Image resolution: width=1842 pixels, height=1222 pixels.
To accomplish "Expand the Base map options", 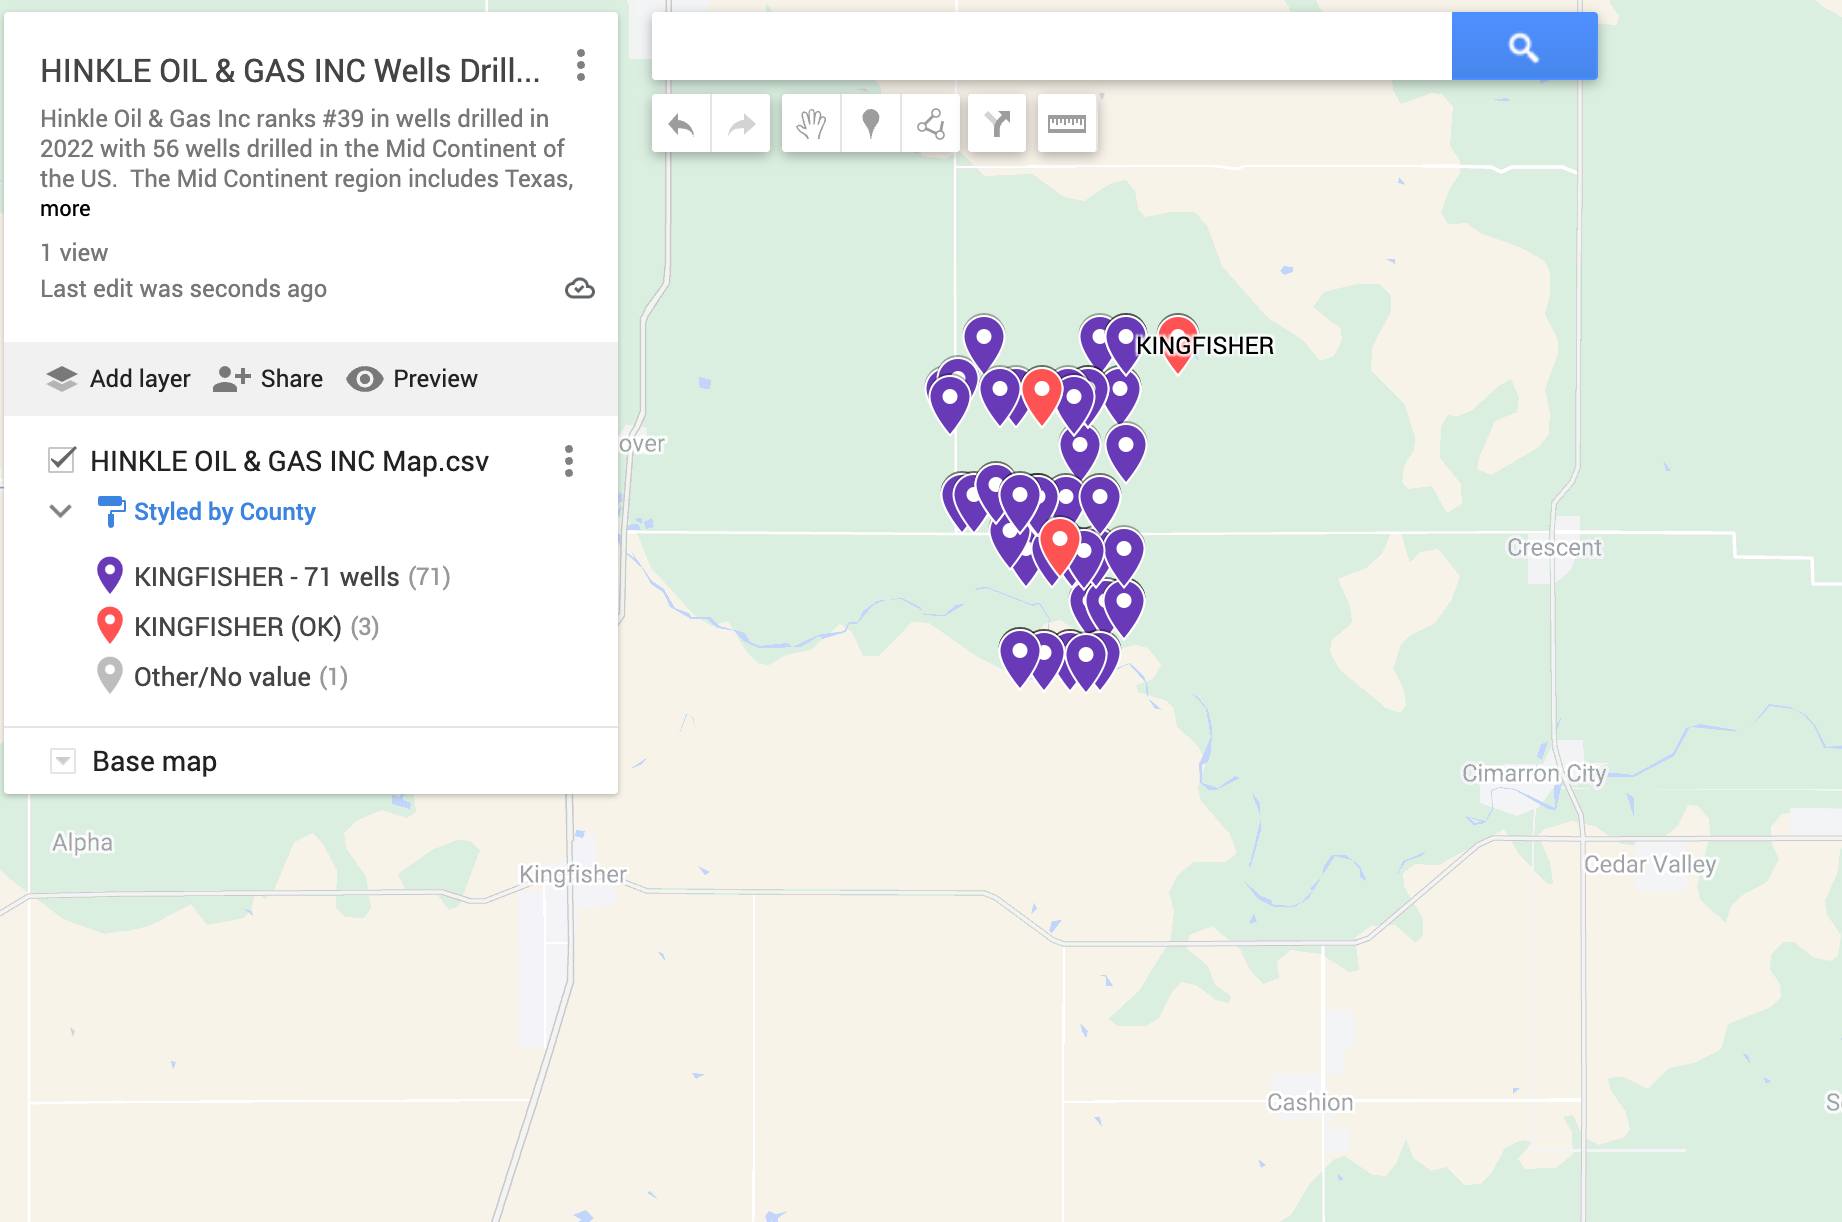I will [x=63, y=761].
